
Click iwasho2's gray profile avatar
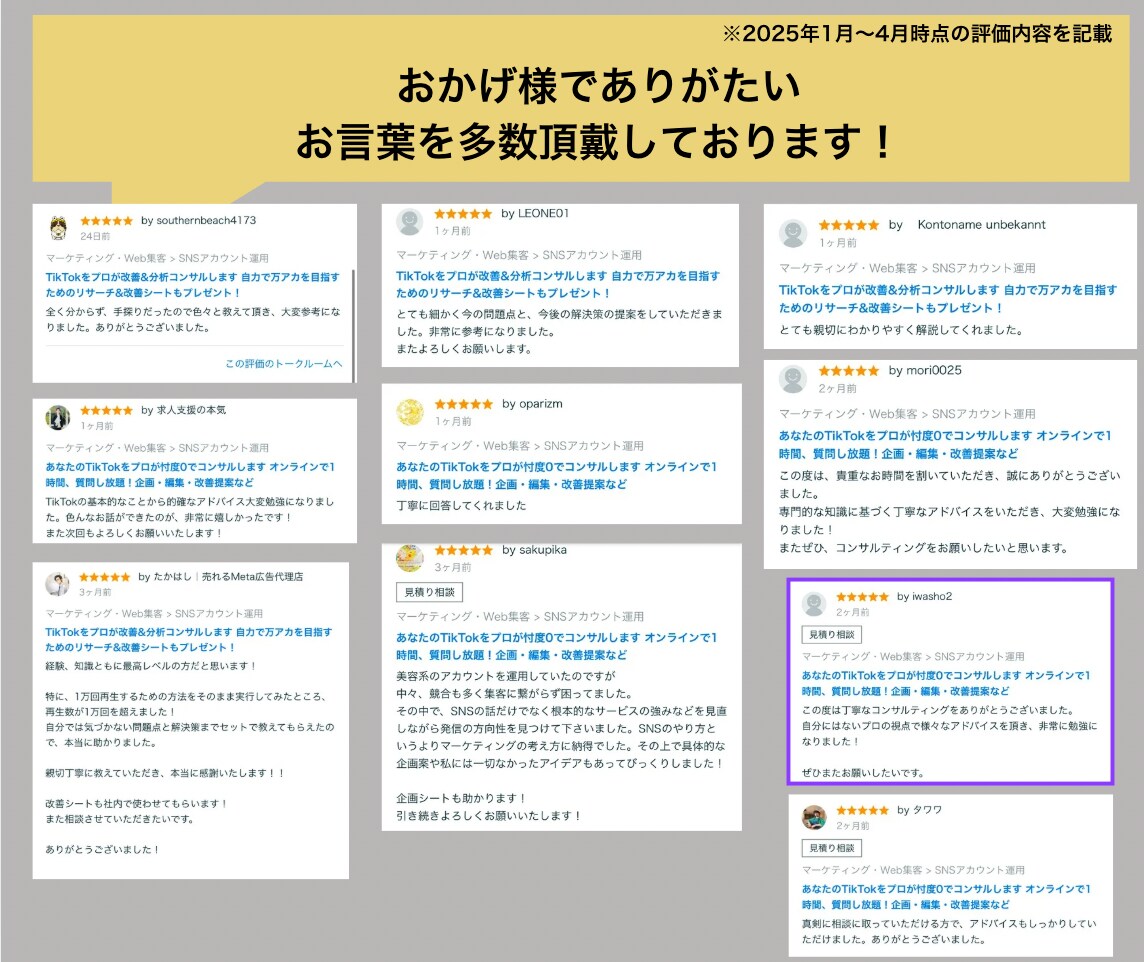pos(813,604)
